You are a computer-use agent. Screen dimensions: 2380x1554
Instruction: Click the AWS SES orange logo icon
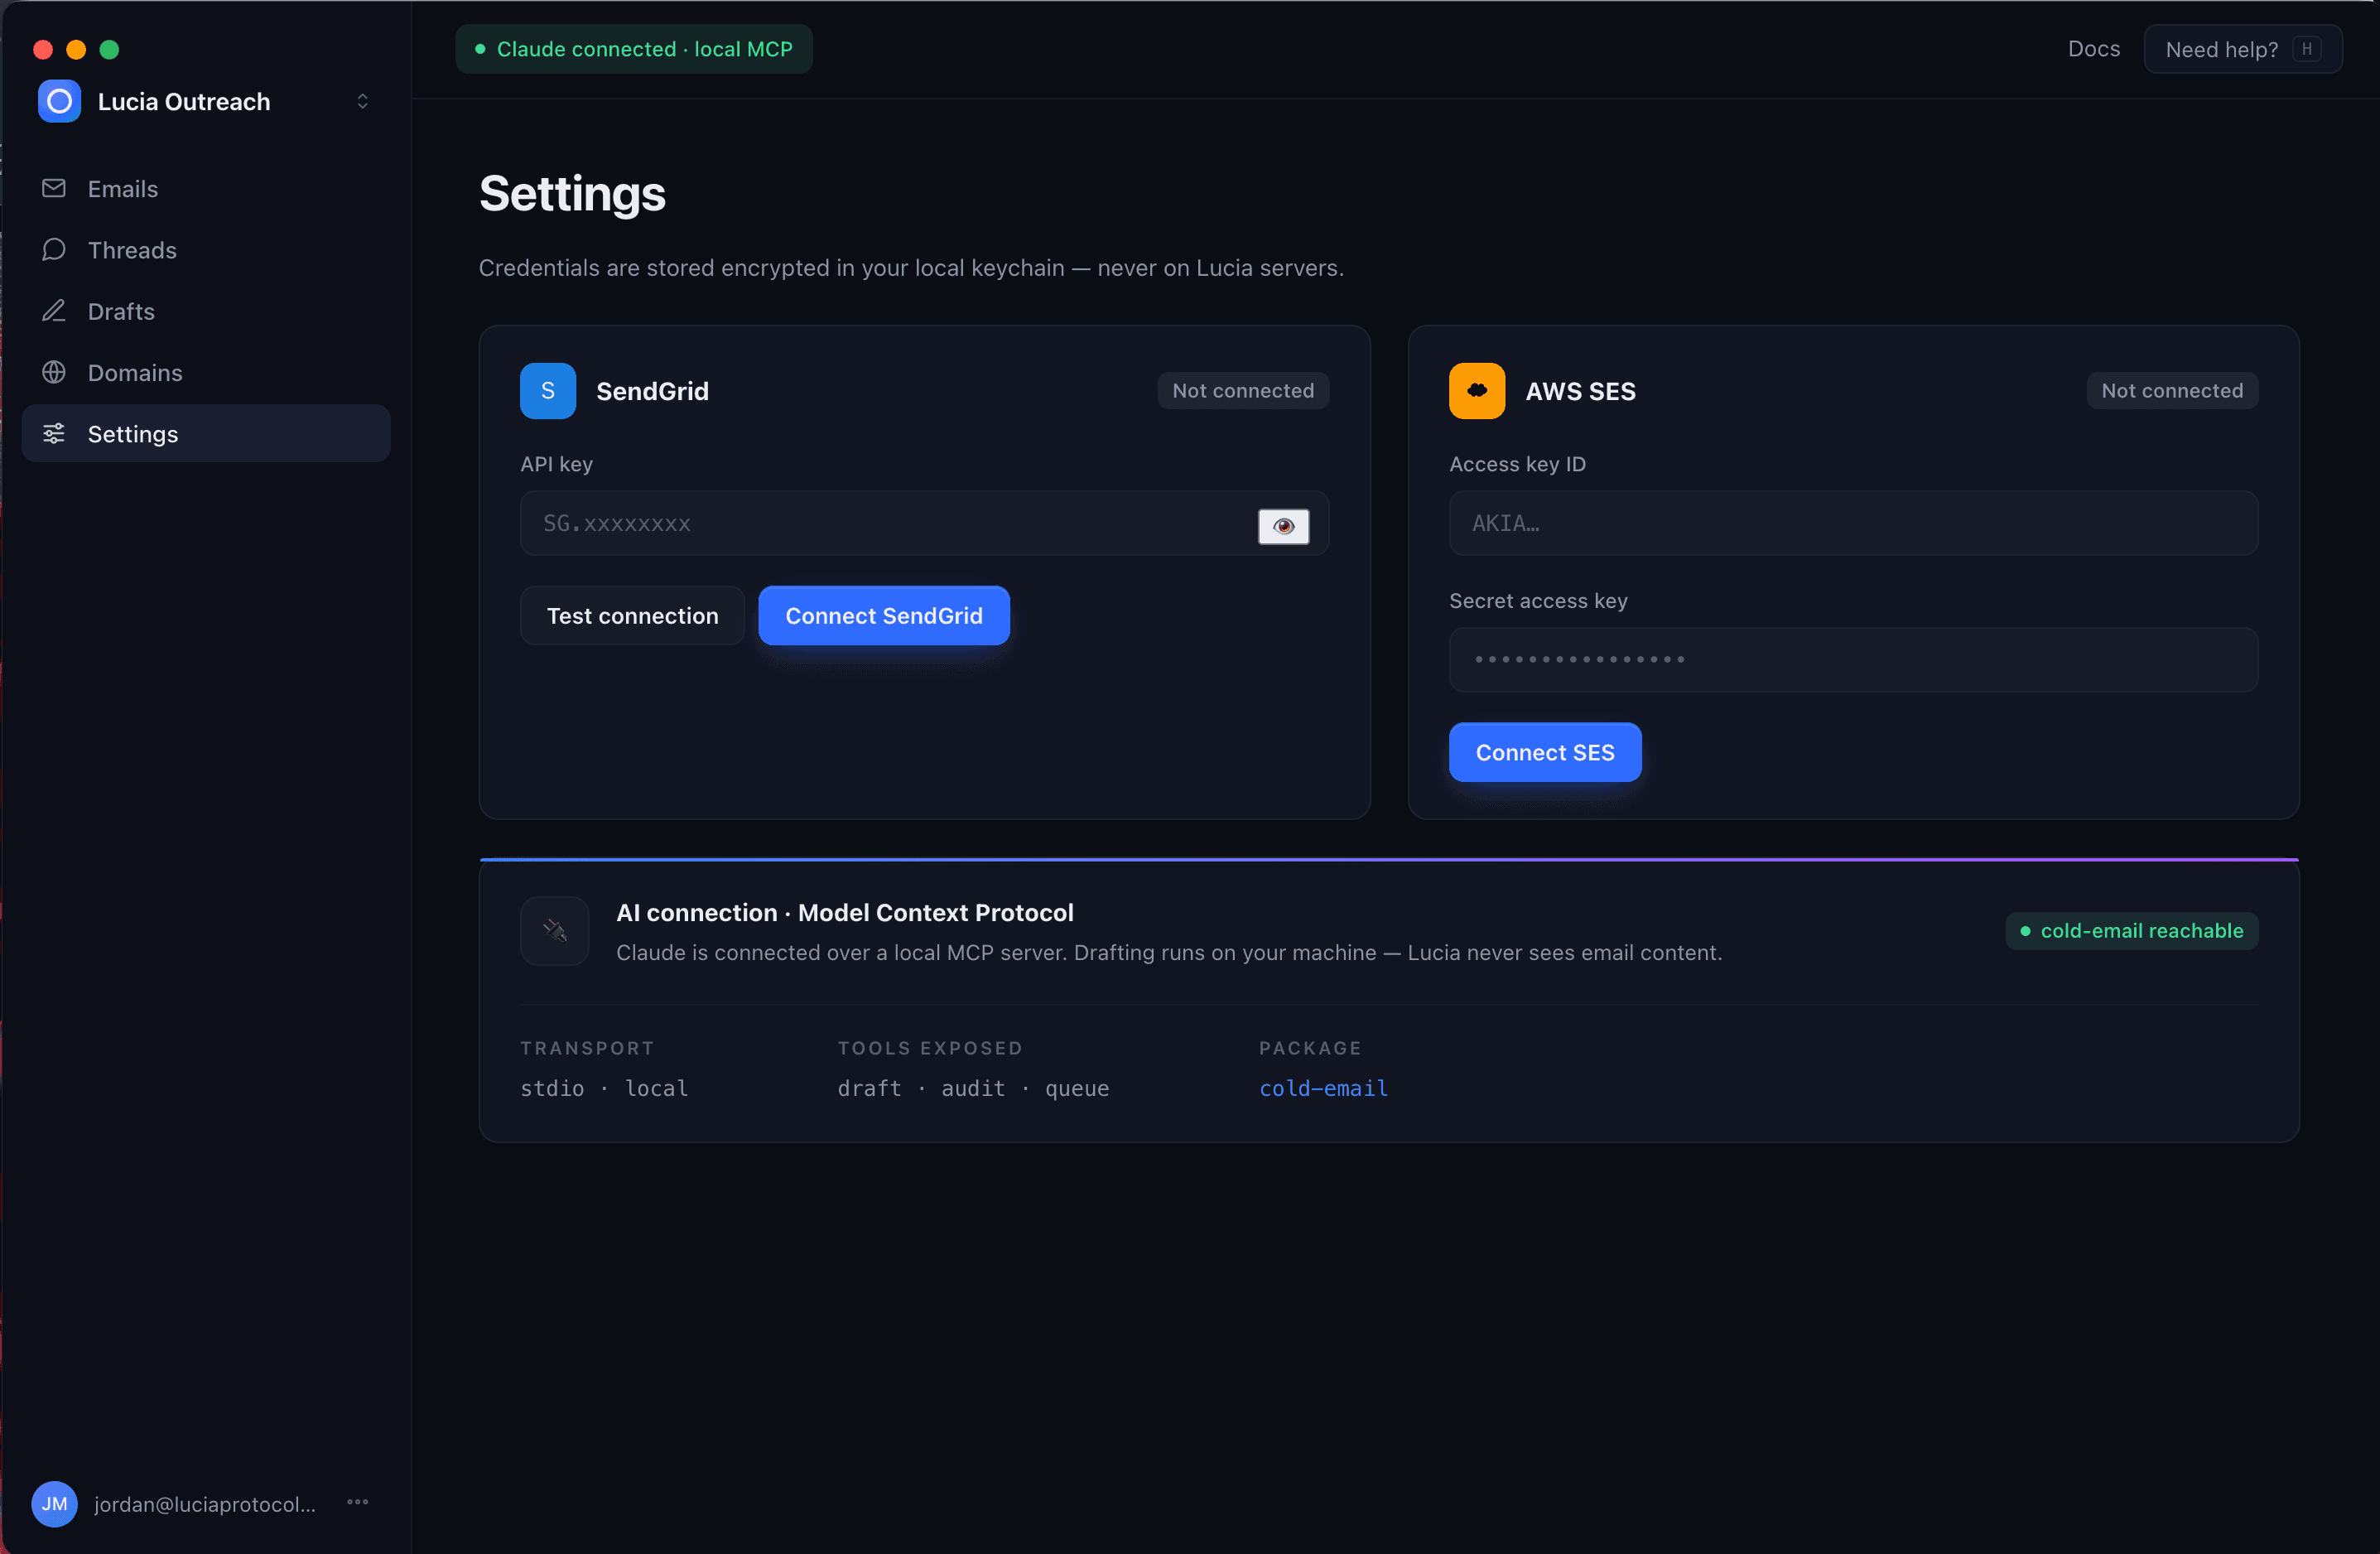1477,391
